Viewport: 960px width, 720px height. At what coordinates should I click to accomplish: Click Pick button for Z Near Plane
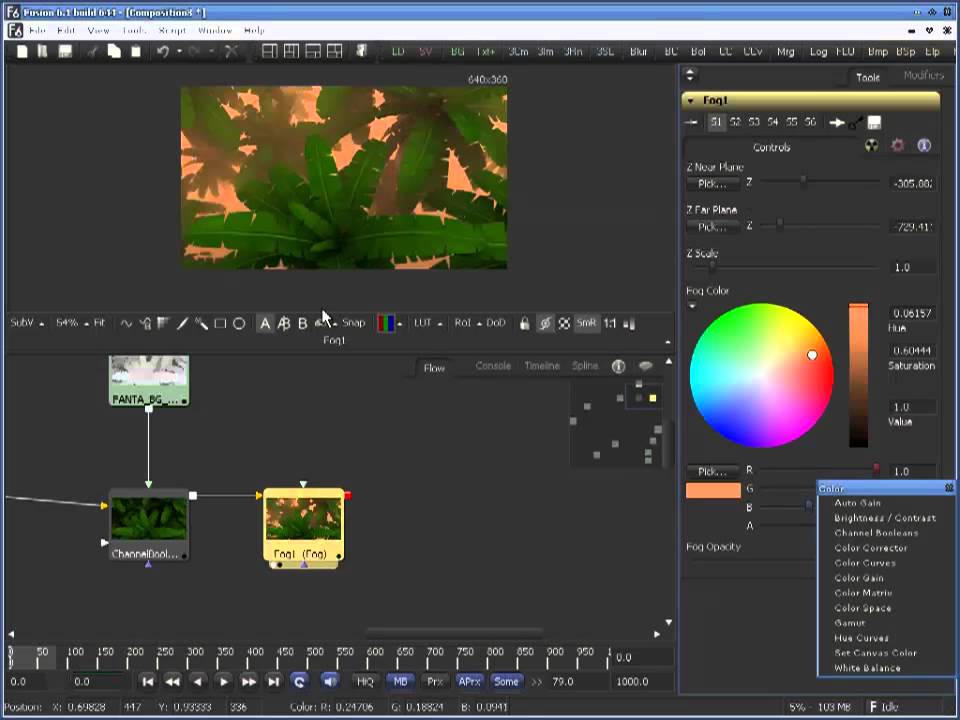coord(712,183)
